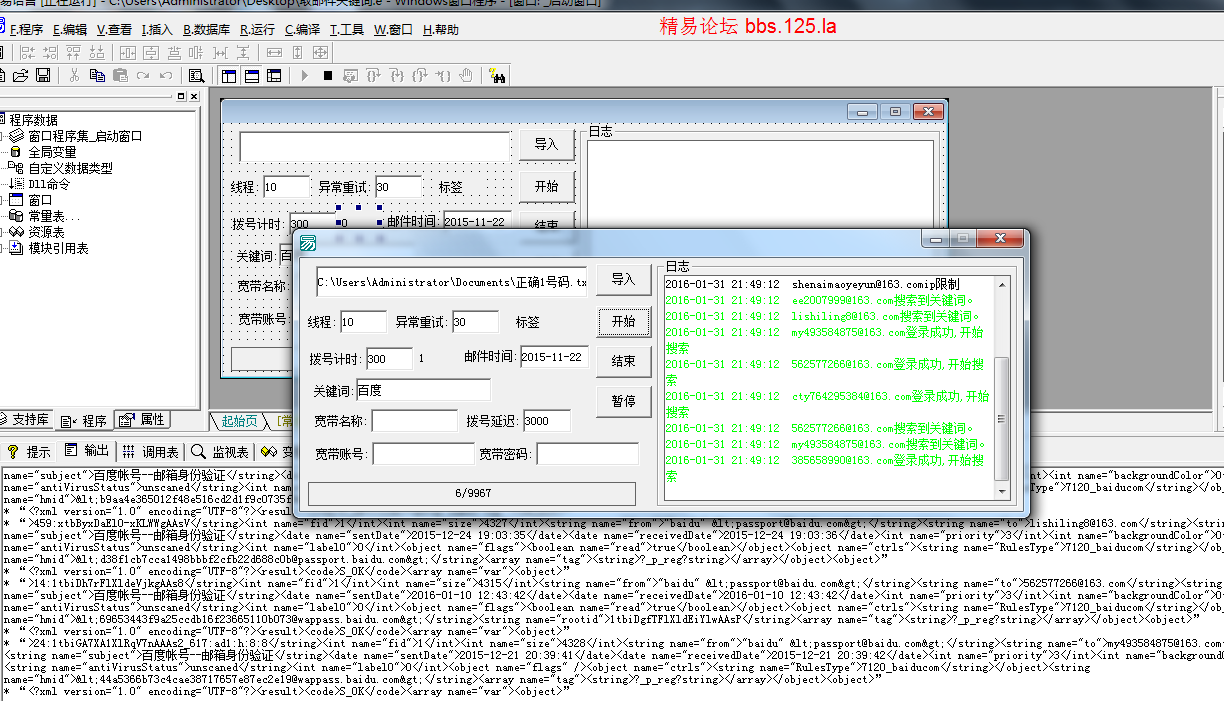Select 自定义数据类型 tree node

click(70, 168)
